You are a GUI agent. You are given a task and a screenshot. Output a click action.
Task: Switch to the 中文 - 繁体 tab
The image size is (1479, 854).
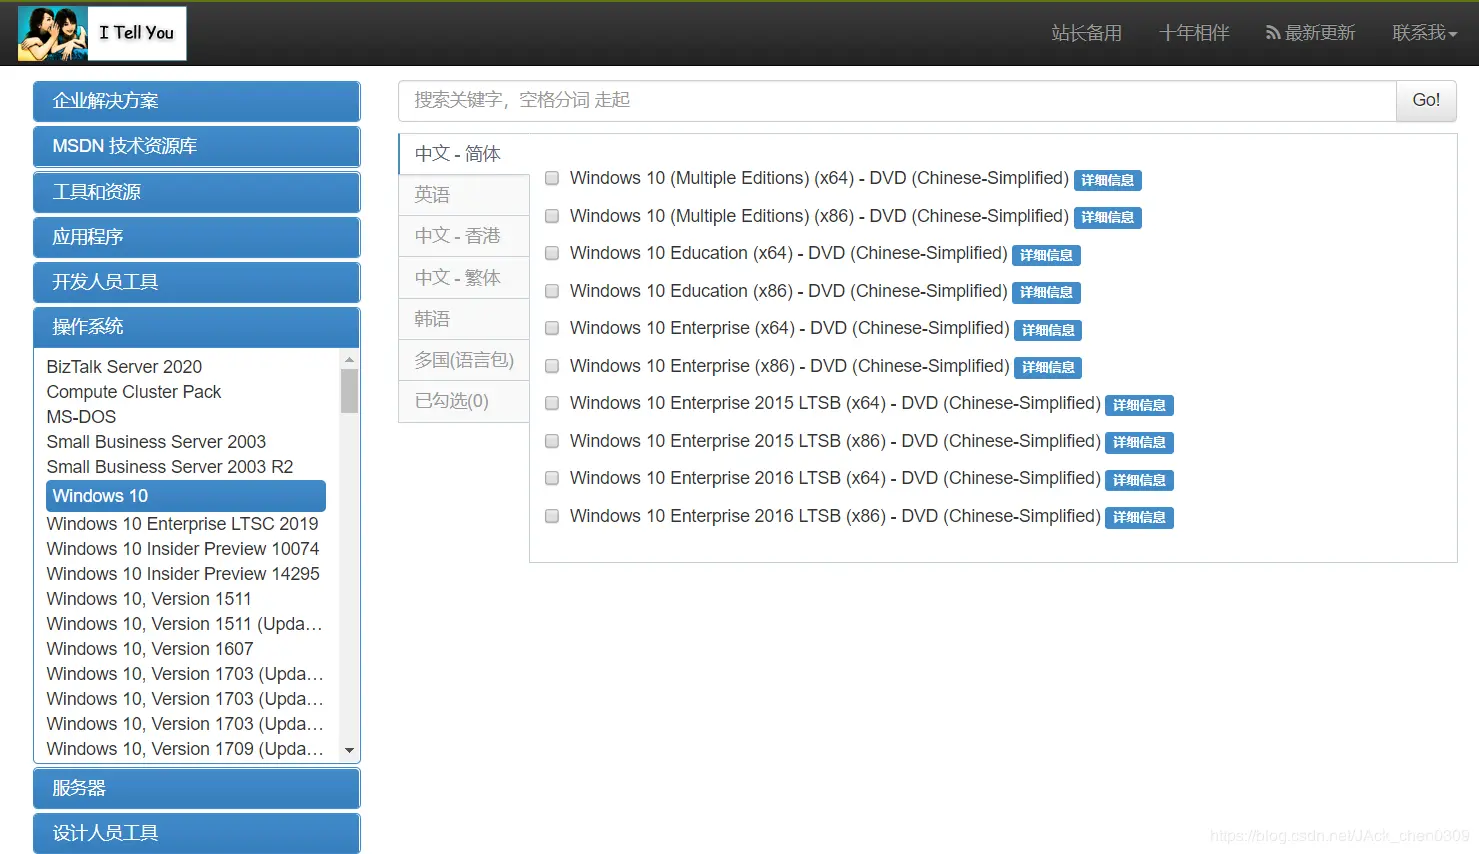[464, 278]
